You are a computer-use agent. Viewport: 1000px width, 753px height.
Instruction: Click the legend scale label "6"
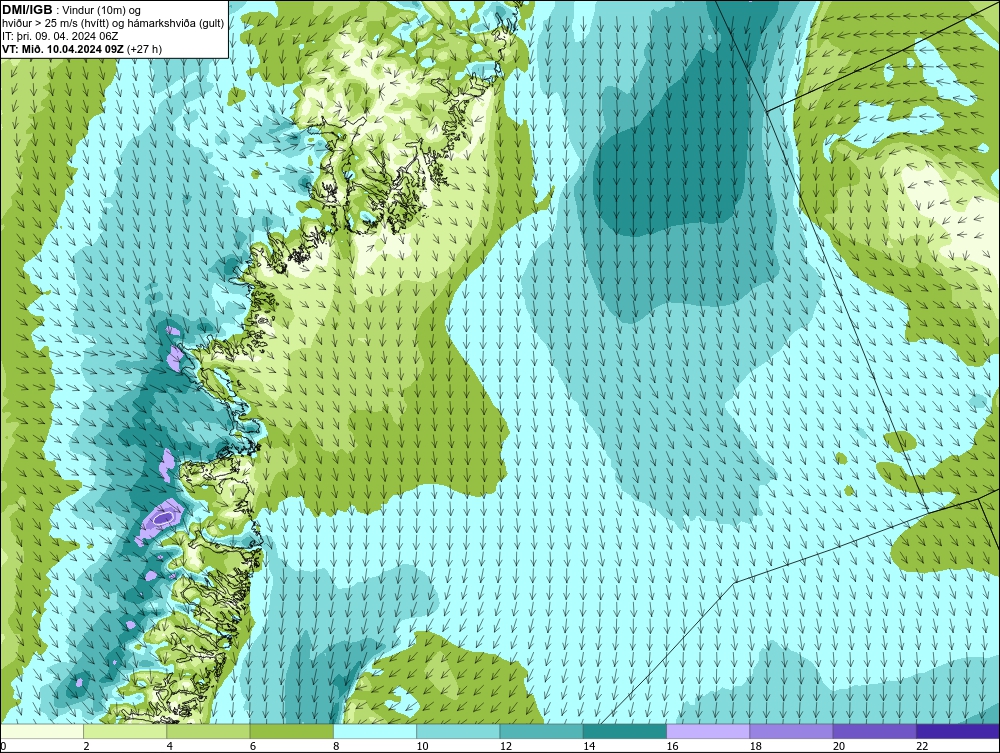[x=253, y=747]
